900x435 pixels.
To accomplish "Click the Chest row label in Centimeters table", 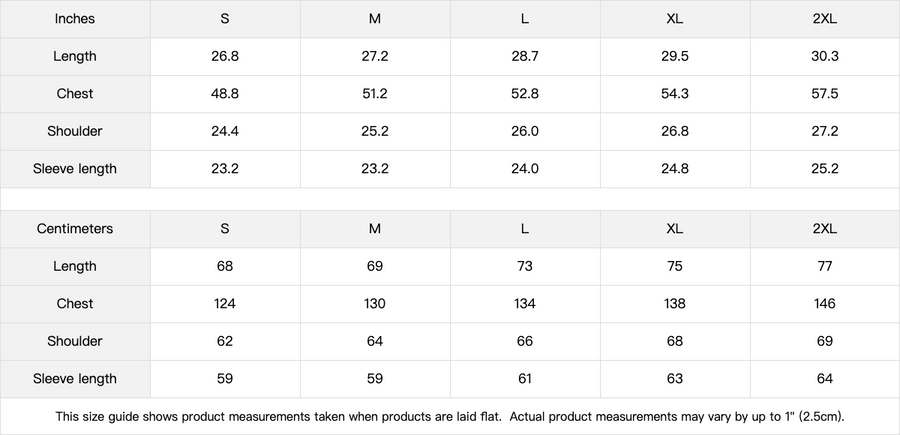I will pos(75,304).
